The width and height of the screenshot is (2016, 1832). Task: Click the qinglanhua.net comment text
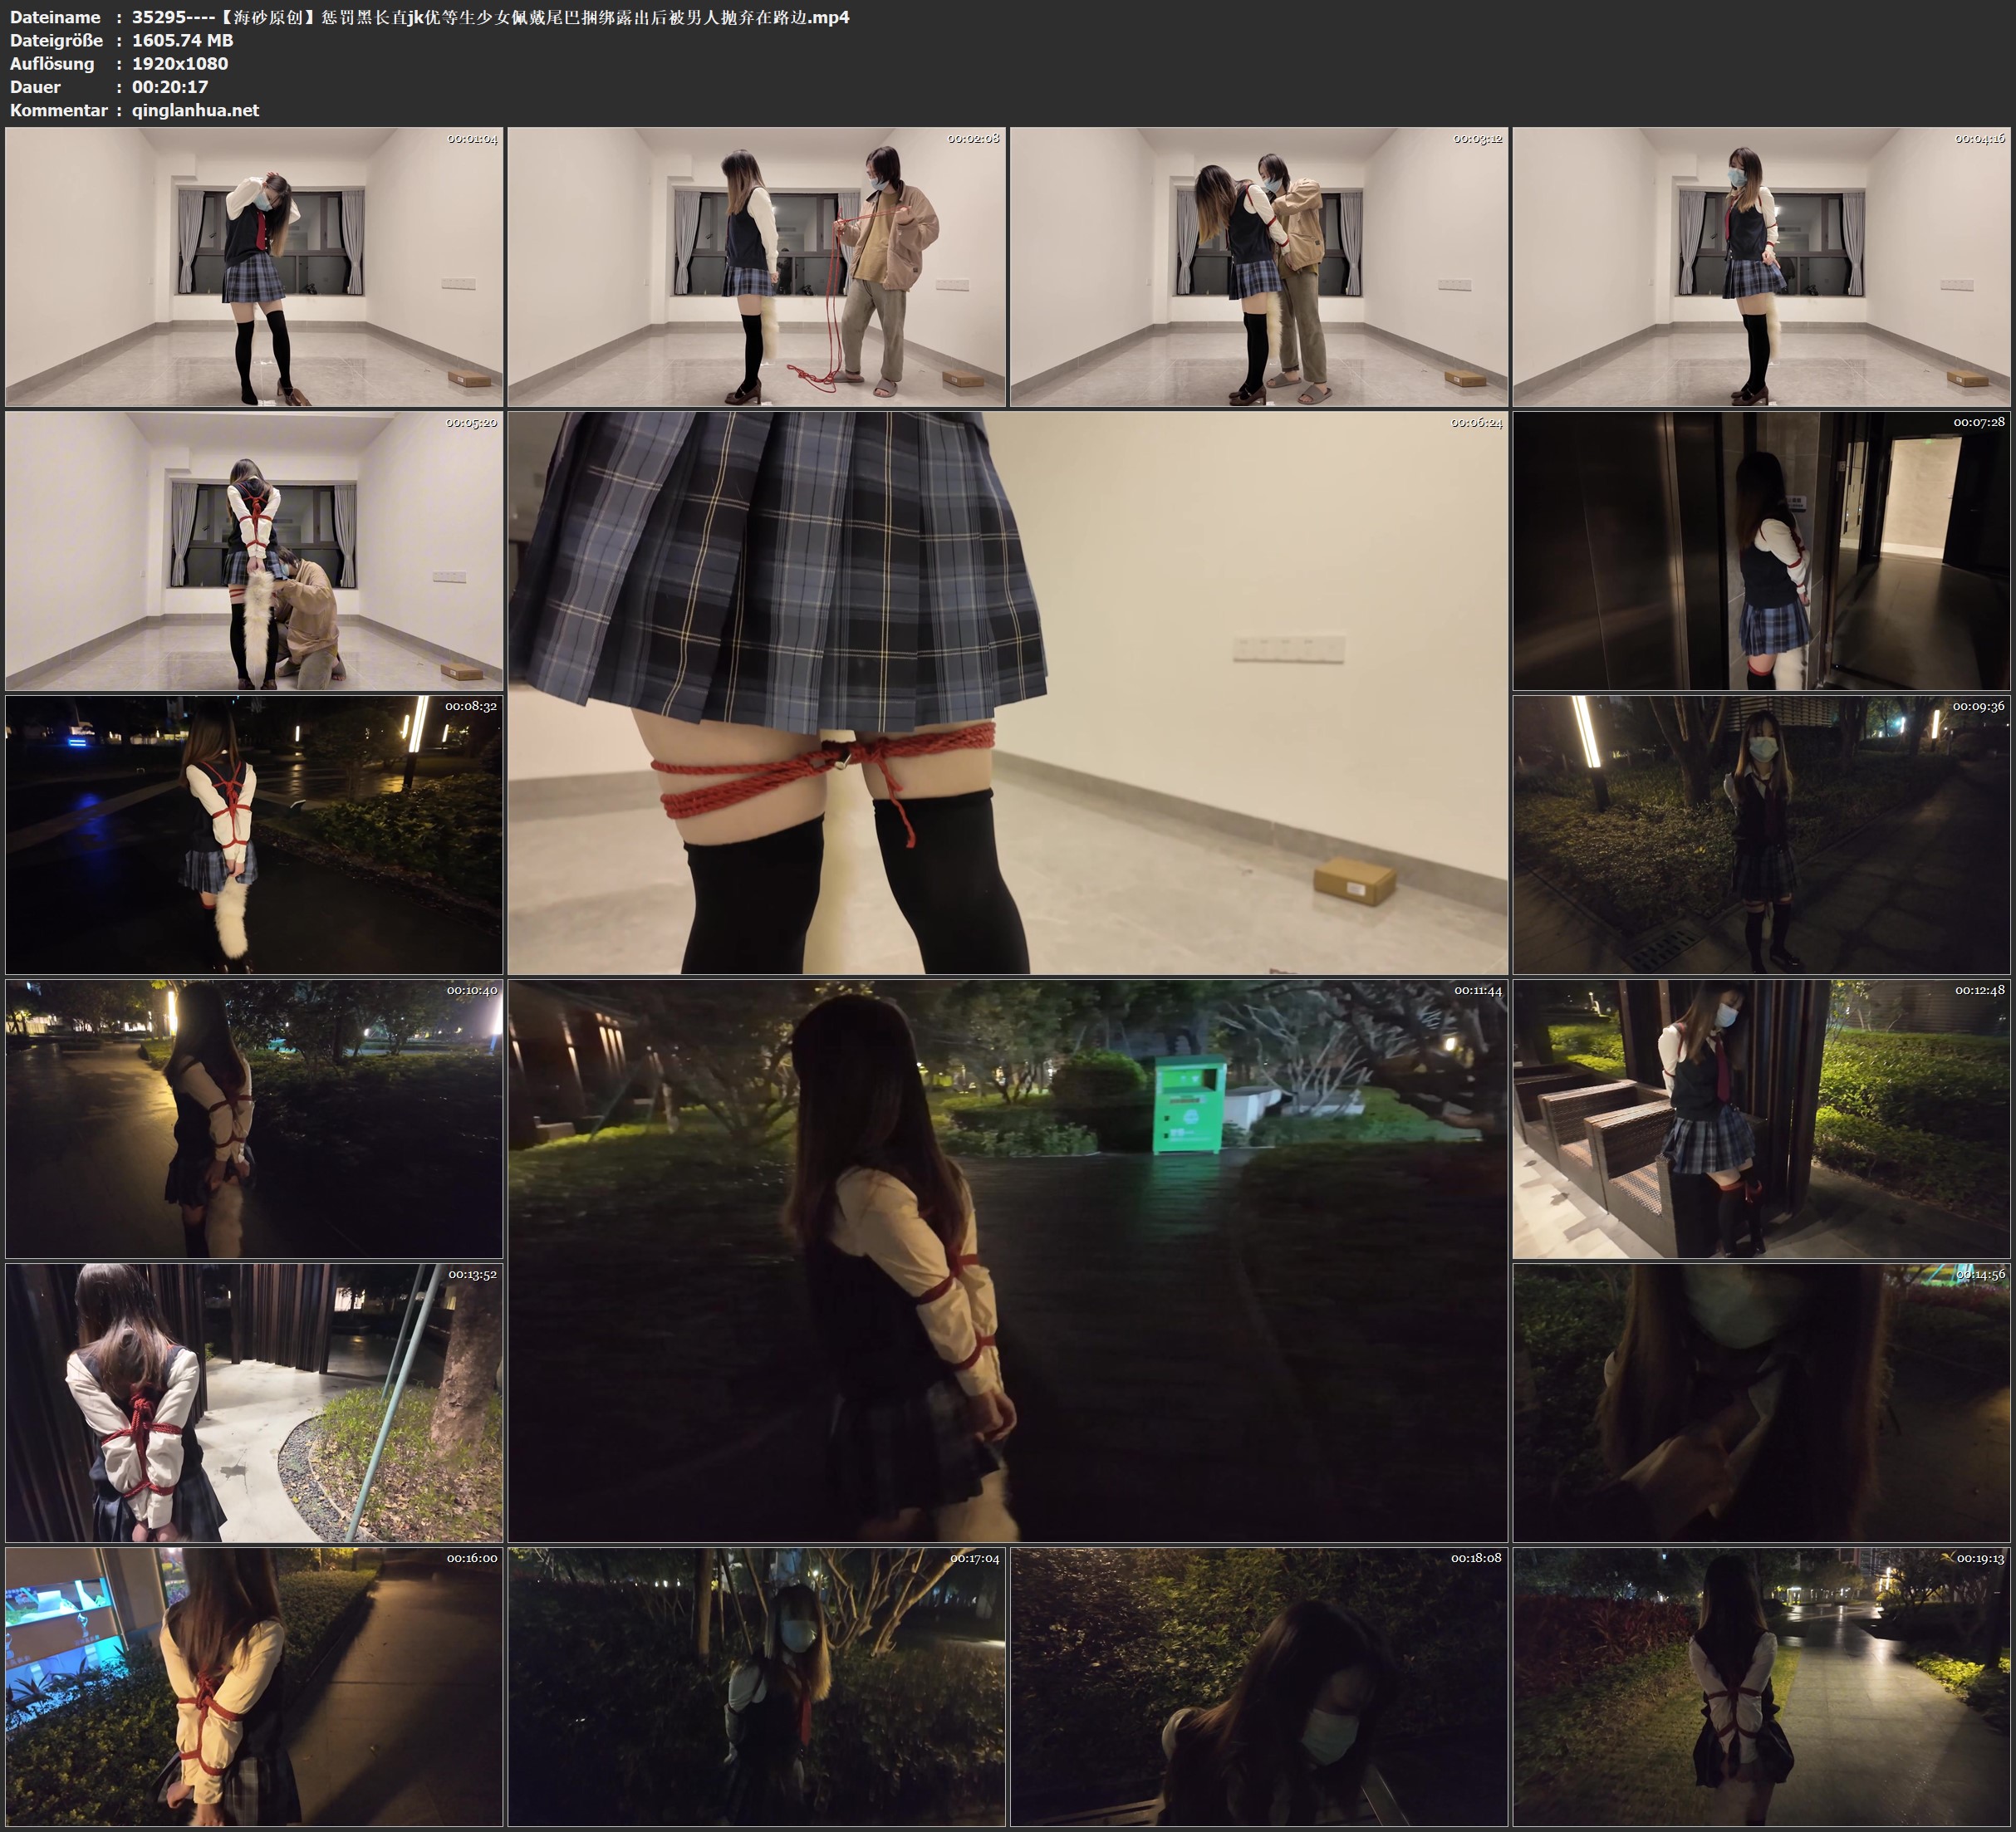coord(195,110)
